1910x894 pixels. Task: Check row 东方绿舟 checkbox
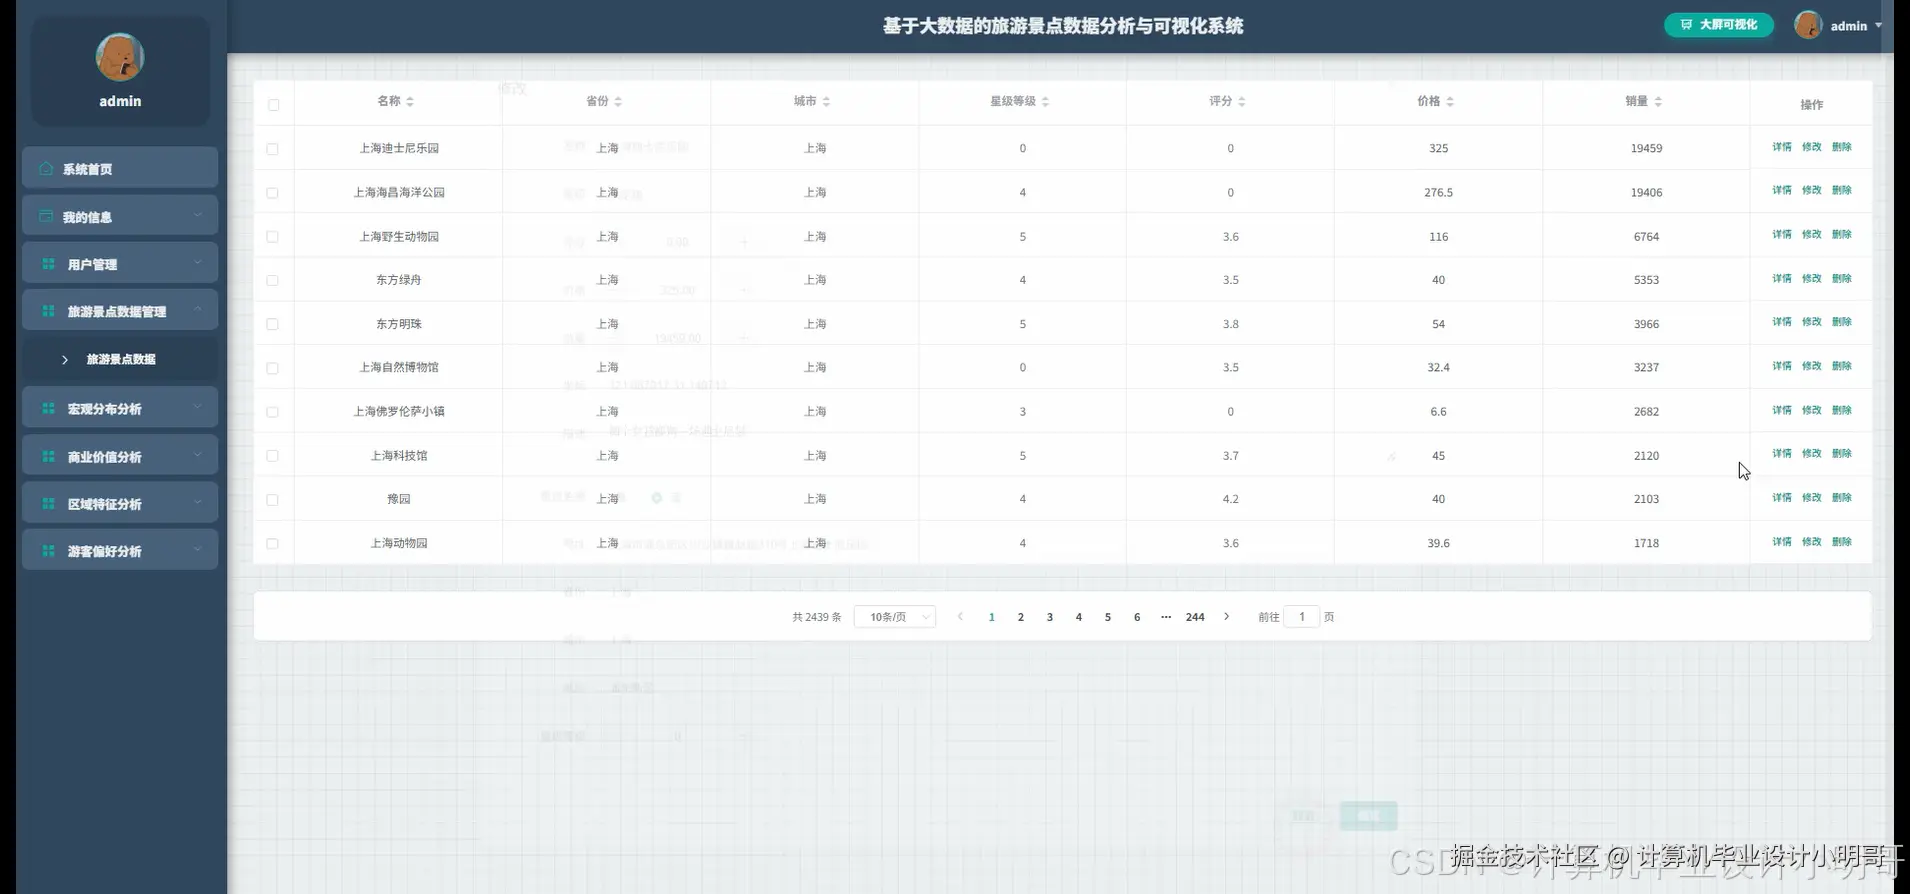click(272, 281)
